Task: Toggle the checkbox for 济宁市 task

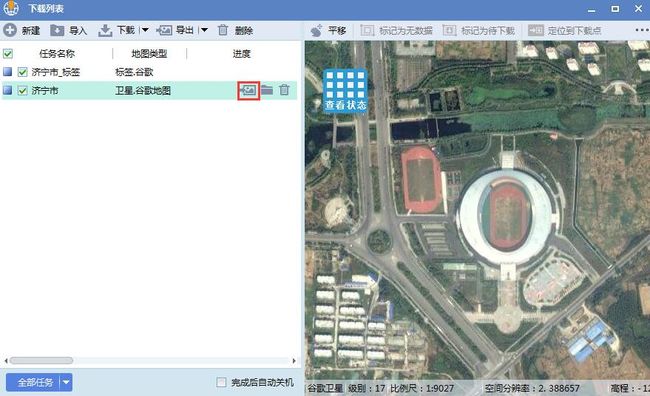Action: [x=22, y=90]
